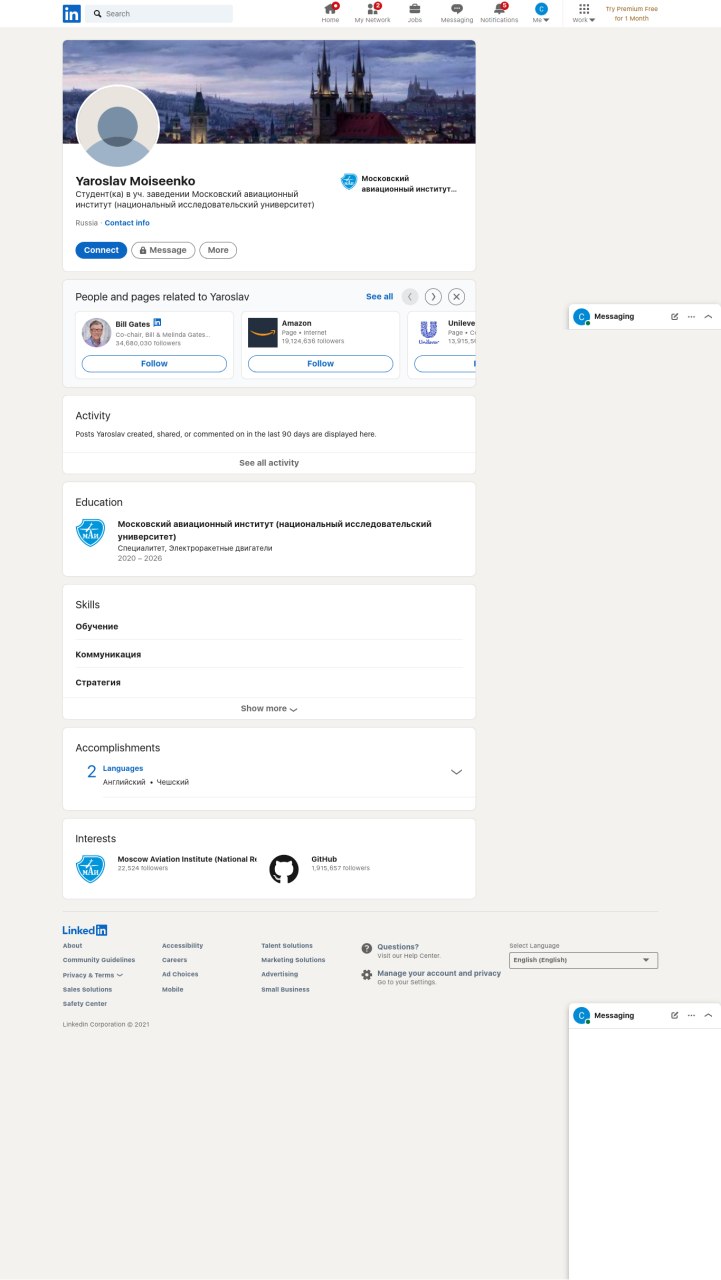Expand the upper Messaging bar chevron
The width and height of the screenshot is (721, 1280).
click(x=708, y=316)
